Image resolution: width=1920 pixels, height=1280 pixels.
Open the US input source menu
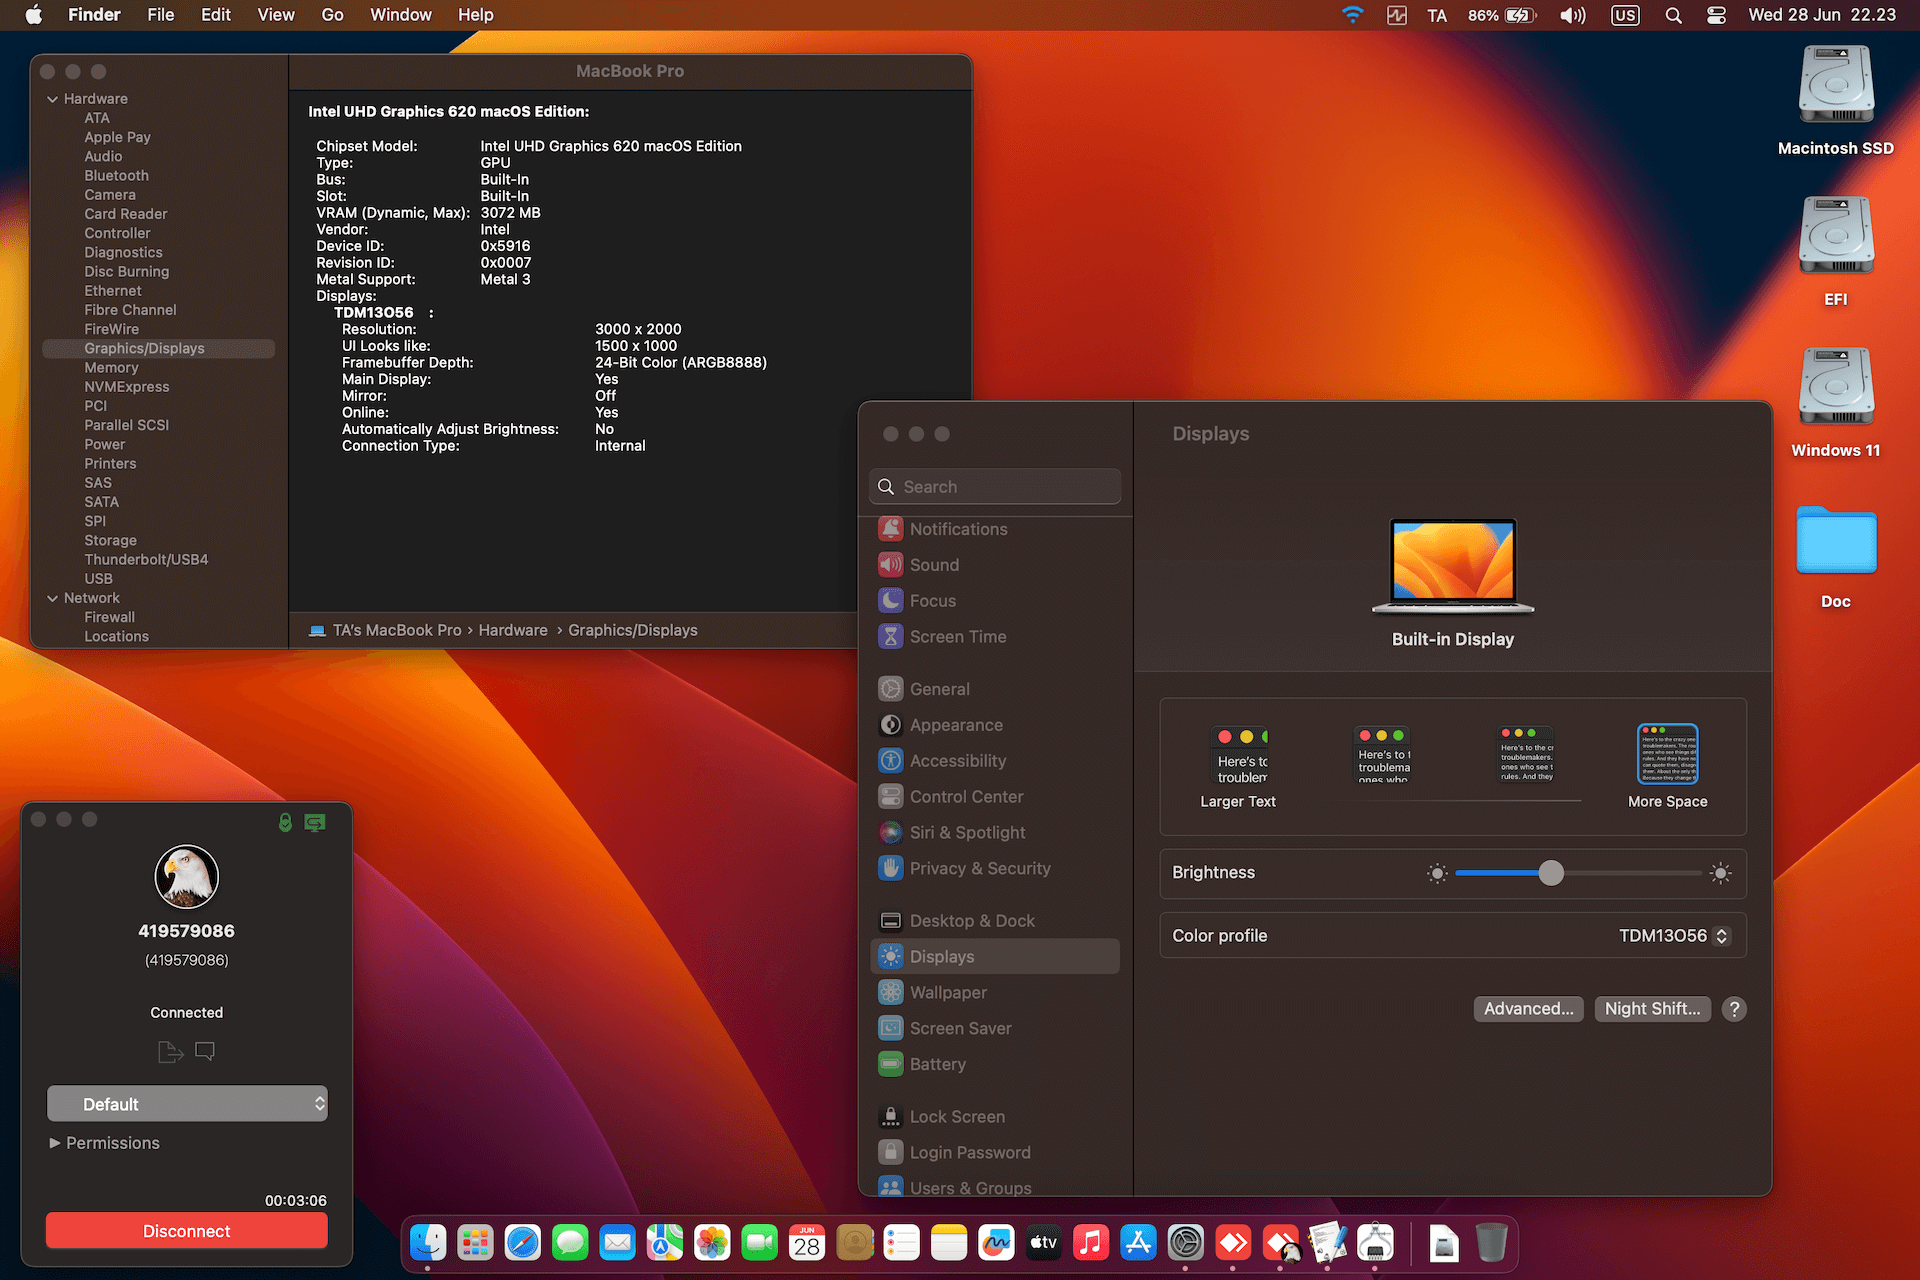coord(1626,15)
